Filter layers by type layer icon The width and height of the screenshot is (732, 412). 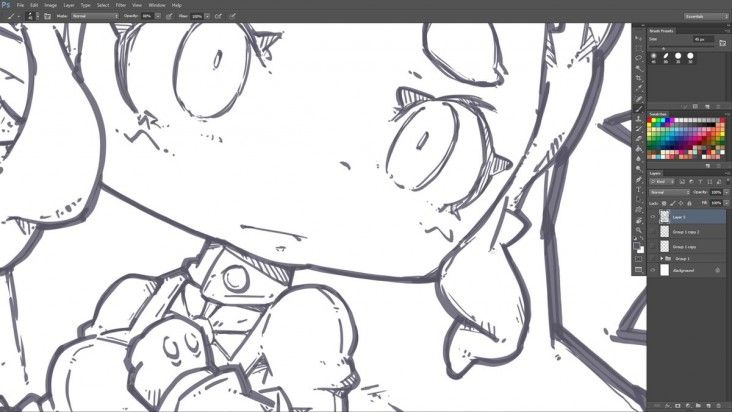[701, 182]
